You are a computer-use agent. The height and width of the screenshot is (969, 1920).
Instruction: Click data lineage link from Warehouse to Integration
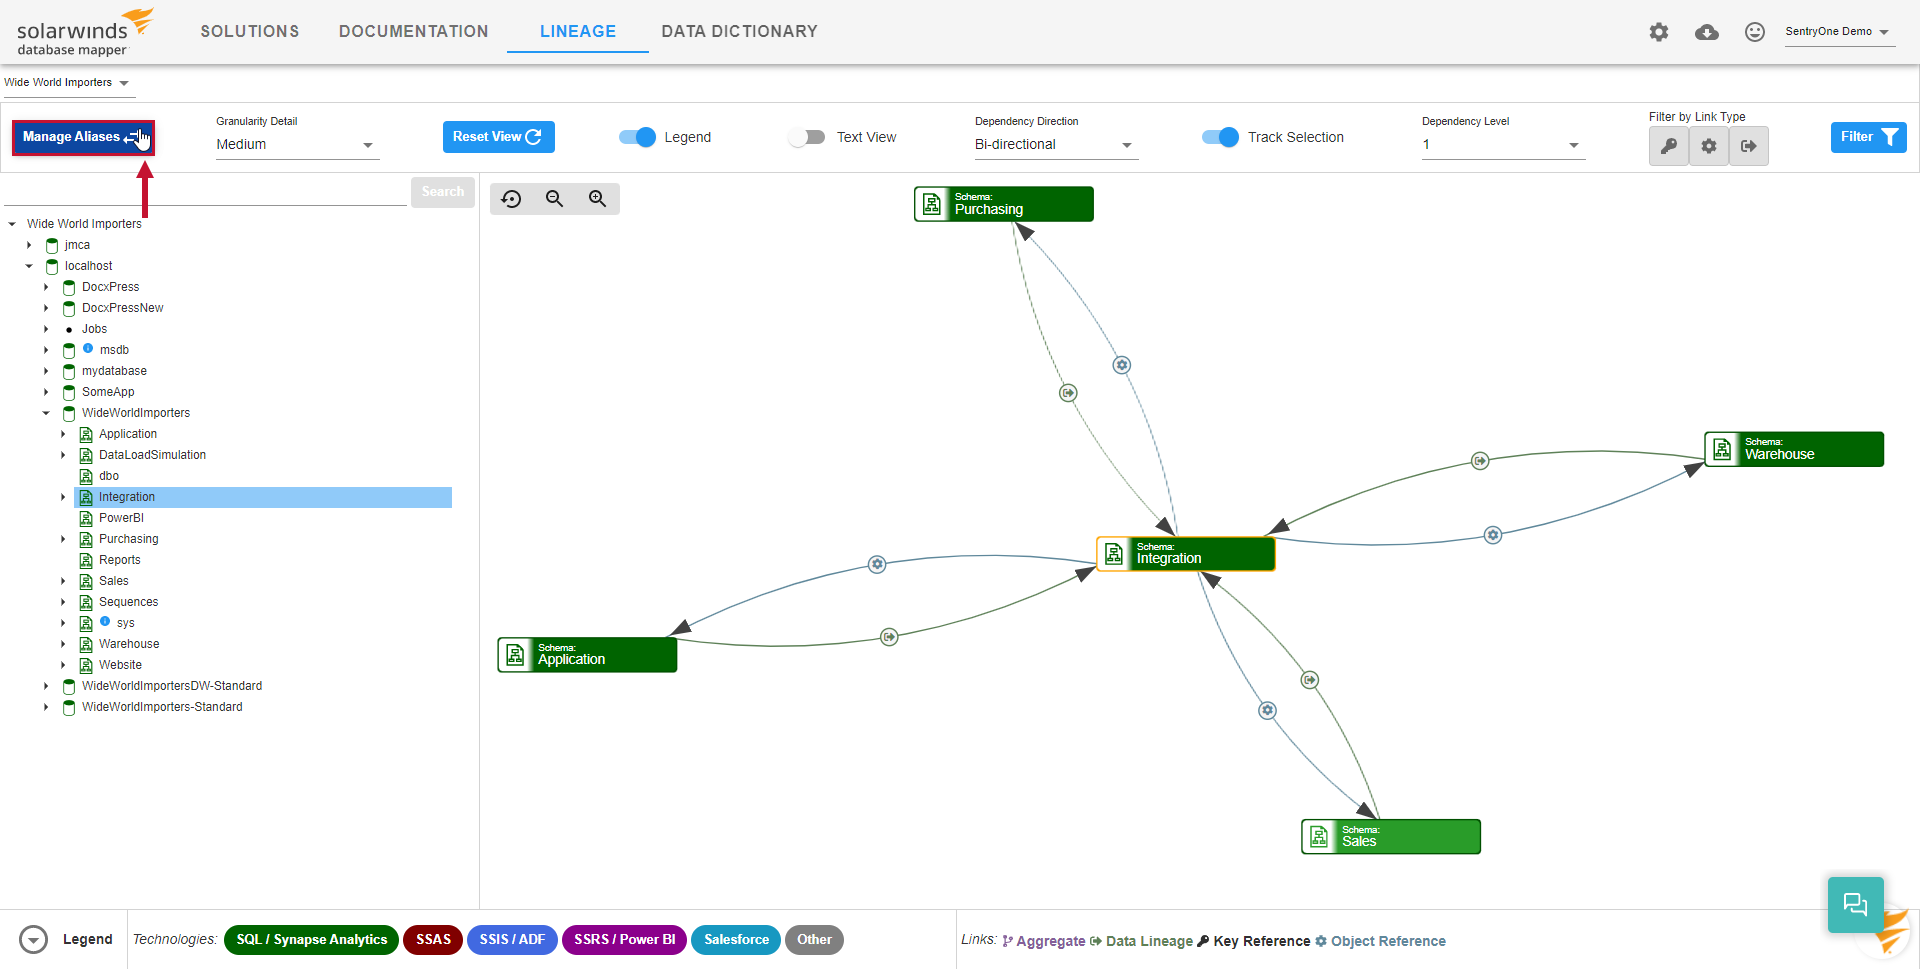point(1480,461)
